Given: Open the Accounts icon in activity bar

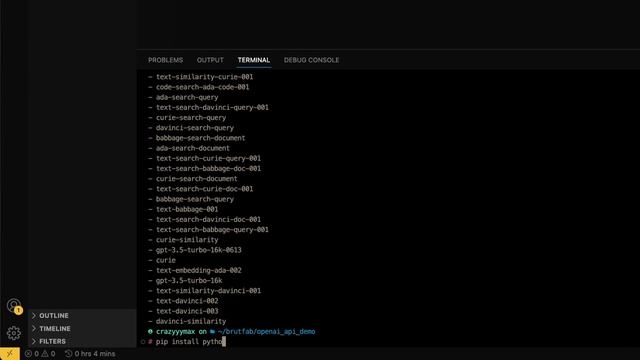Looking at the screenshot, I should 14,306.
